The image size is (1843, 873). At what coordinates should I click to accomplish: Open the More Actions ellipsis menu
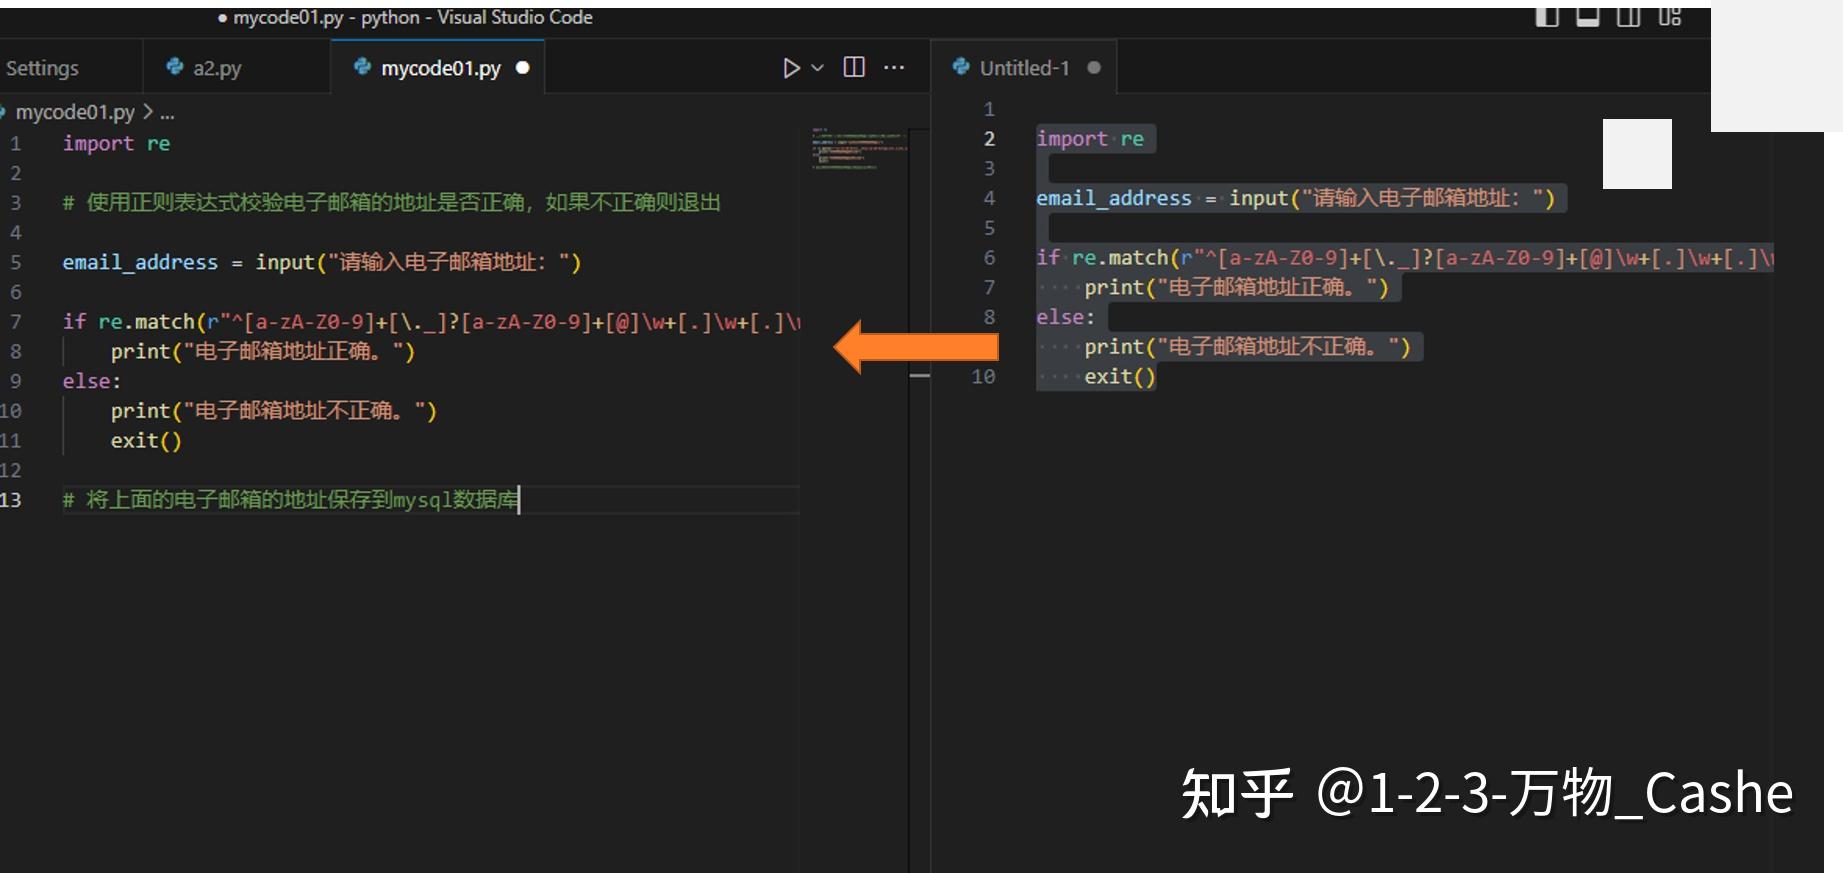894,67
